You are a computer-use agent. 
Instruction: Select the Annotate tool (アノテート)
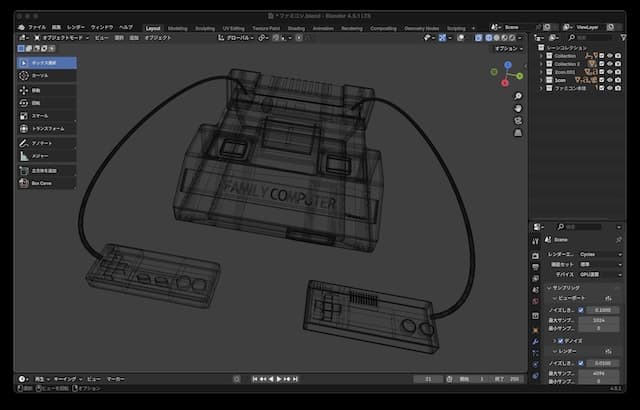[x=47, y=143]
